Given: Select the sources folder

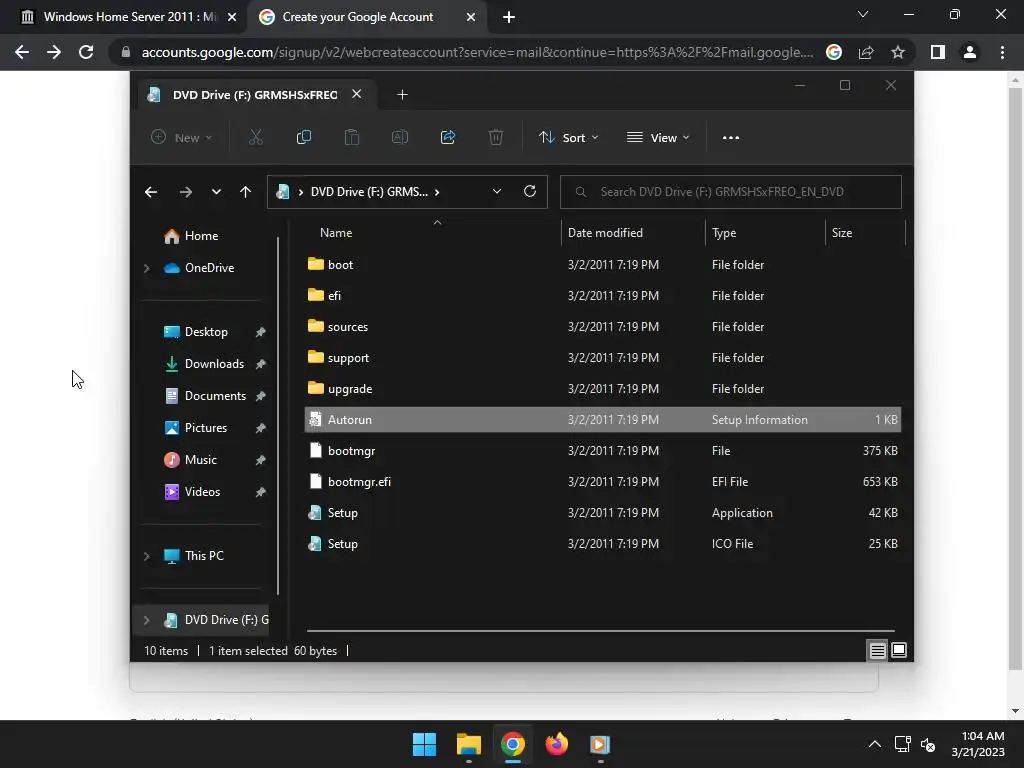Looking at the screenshot, I should click(603, 327).
